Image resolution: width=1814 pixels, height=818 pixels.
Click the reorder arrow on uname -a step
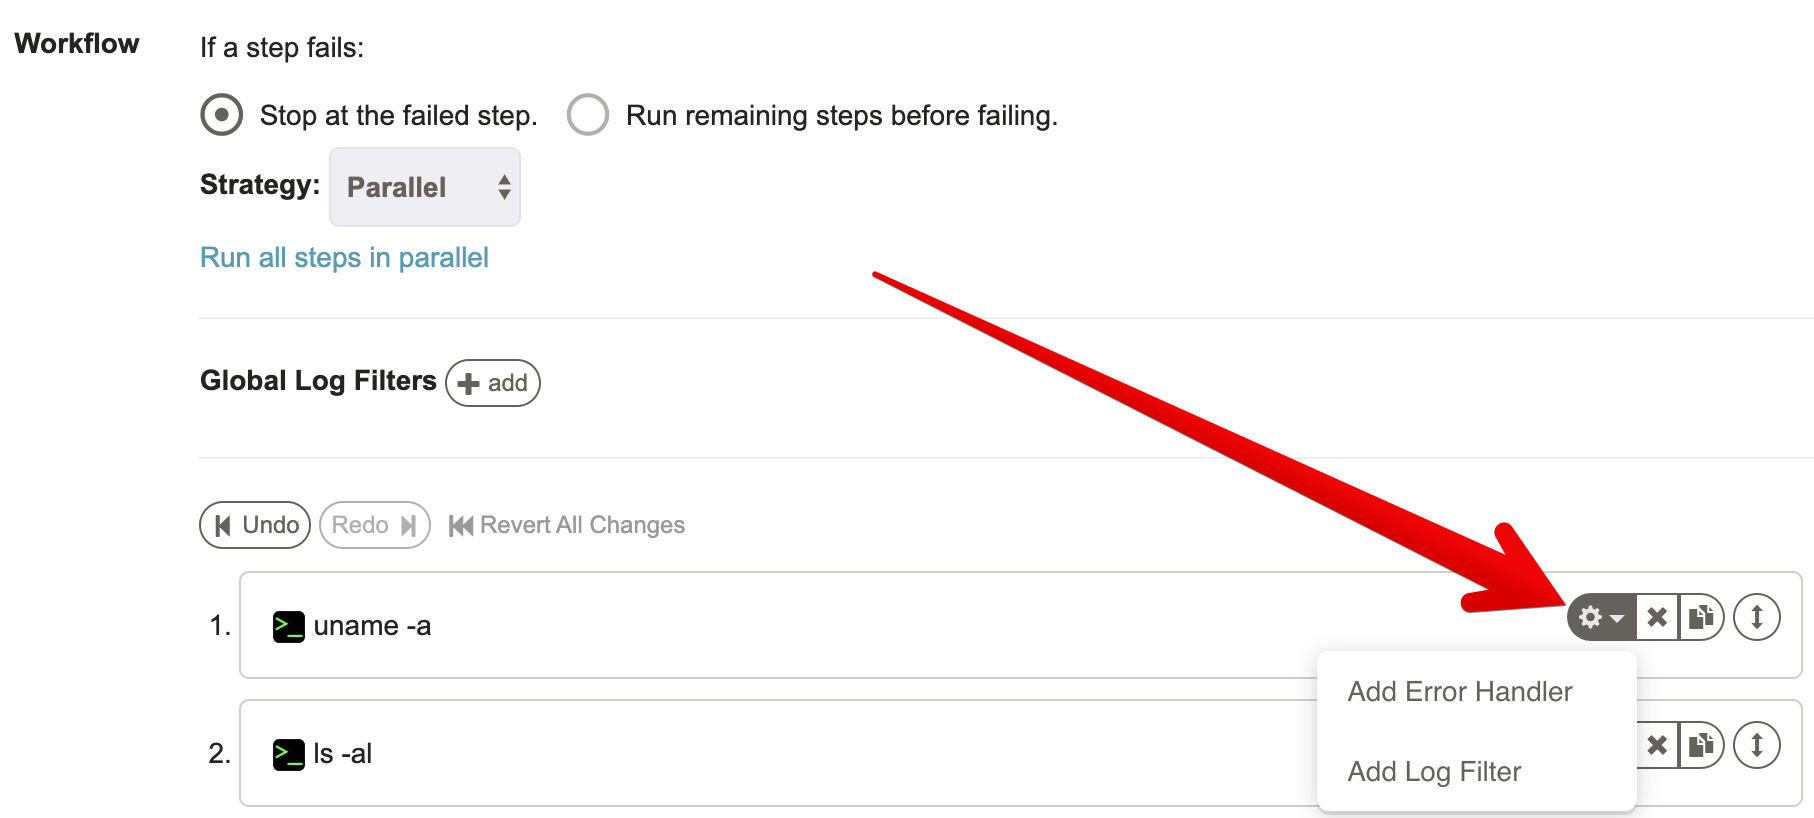[x=1757, y=617]
